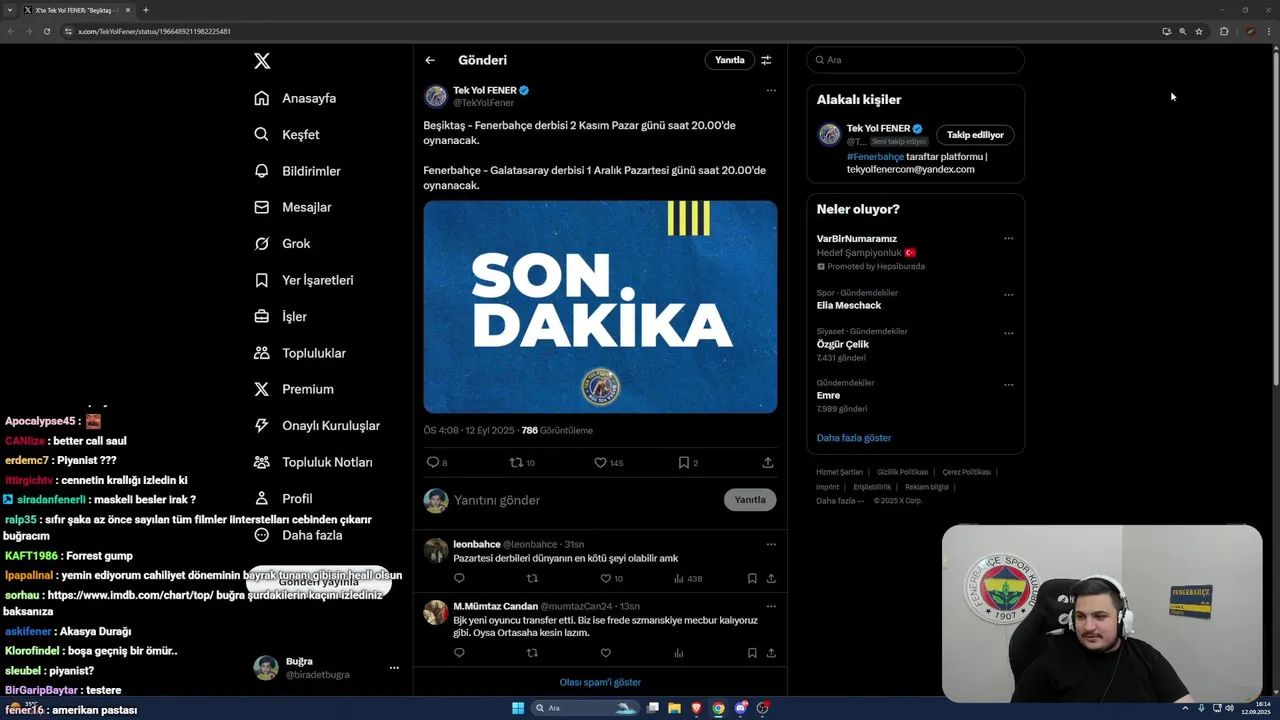Click the X logo in the sidebar
Viewport: 1280px width, 720px height.
[262, 61]
